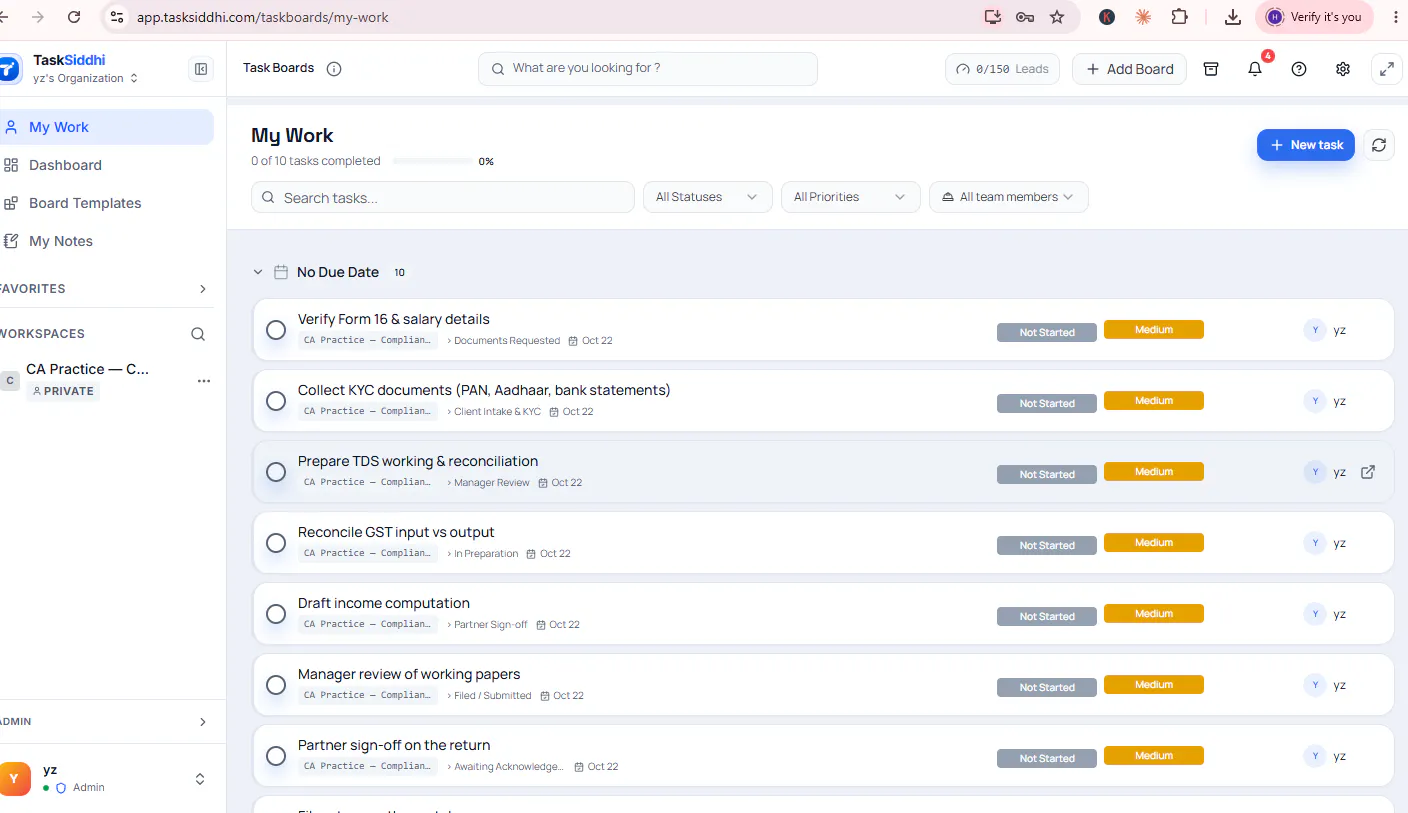Mark Manager review task complete

tap(276, 685)
